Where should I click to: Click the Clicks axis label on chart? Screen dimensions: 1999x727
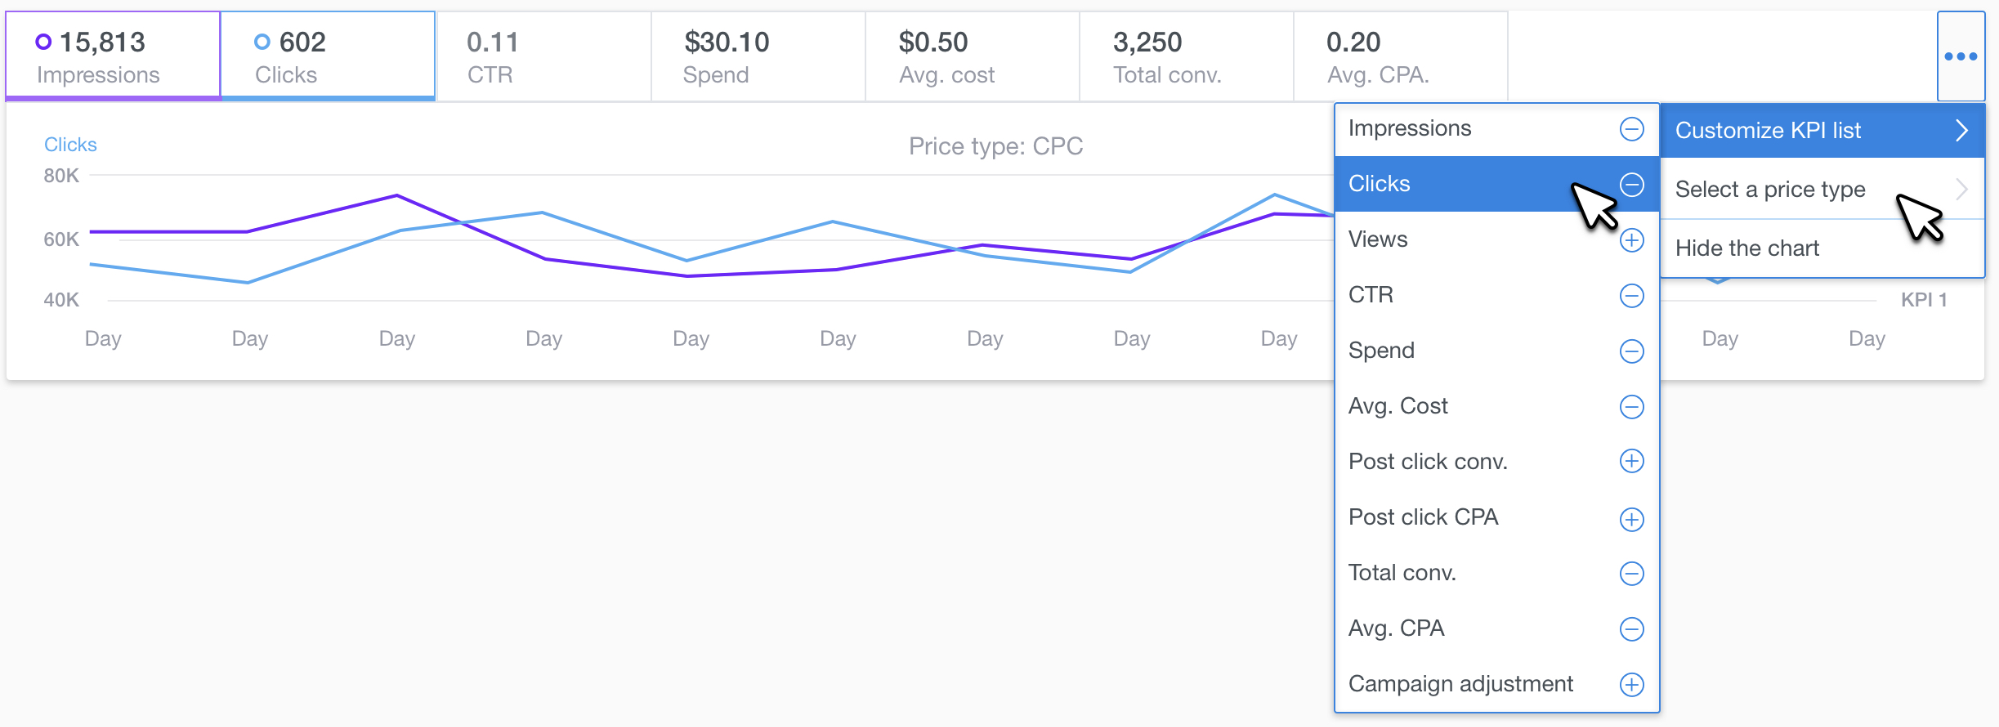click(70, 144)
